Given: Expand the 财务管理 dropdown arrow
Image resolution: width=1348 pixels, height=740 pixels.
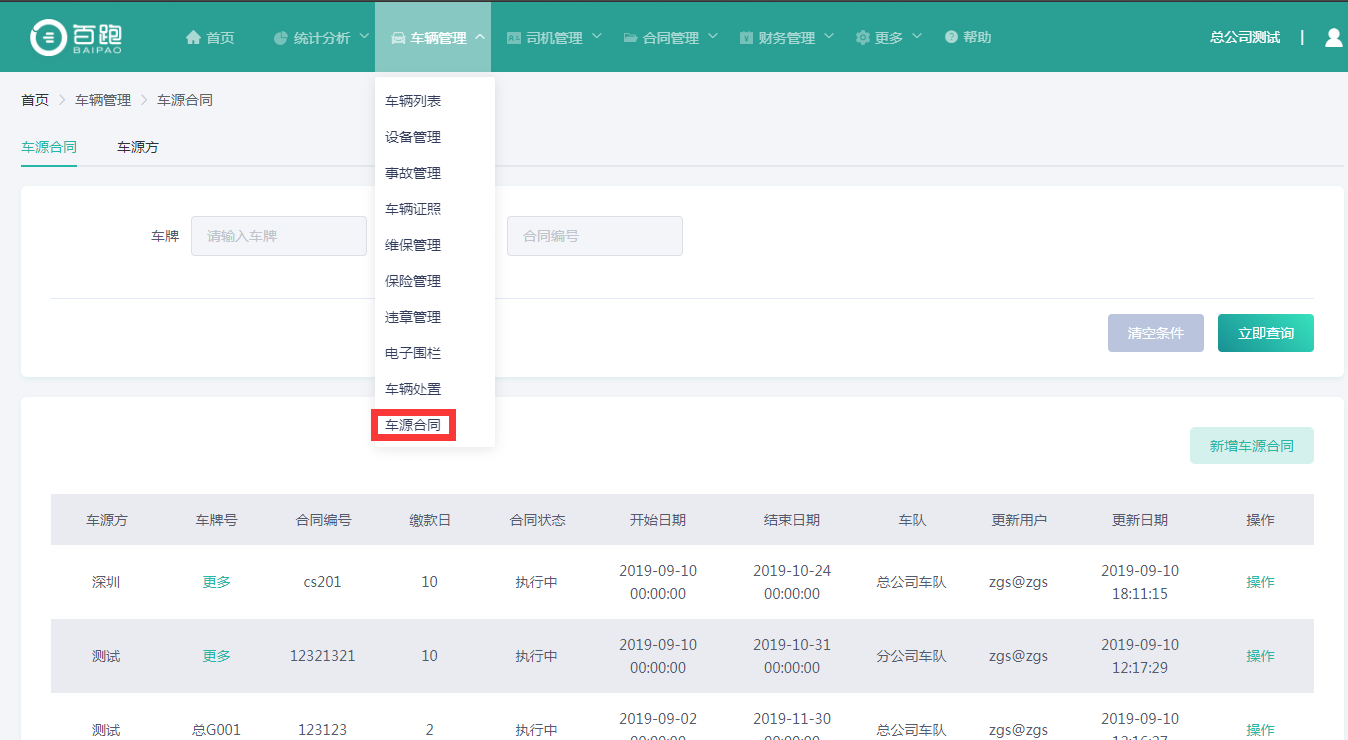Looking at the screenshot, I should (829, 37).
